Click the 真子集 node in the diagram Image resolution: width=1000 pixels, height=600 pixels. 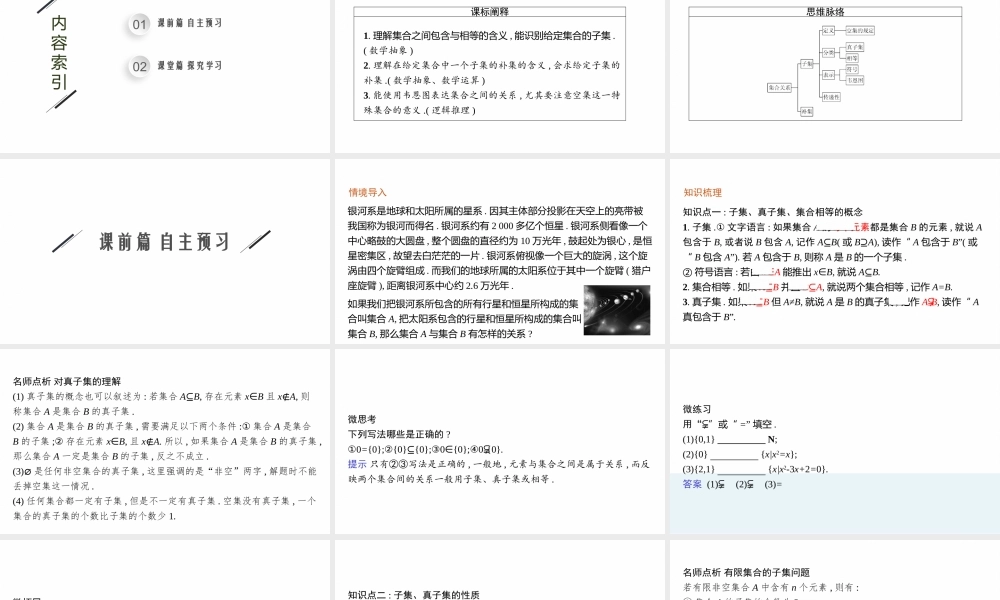854,47
